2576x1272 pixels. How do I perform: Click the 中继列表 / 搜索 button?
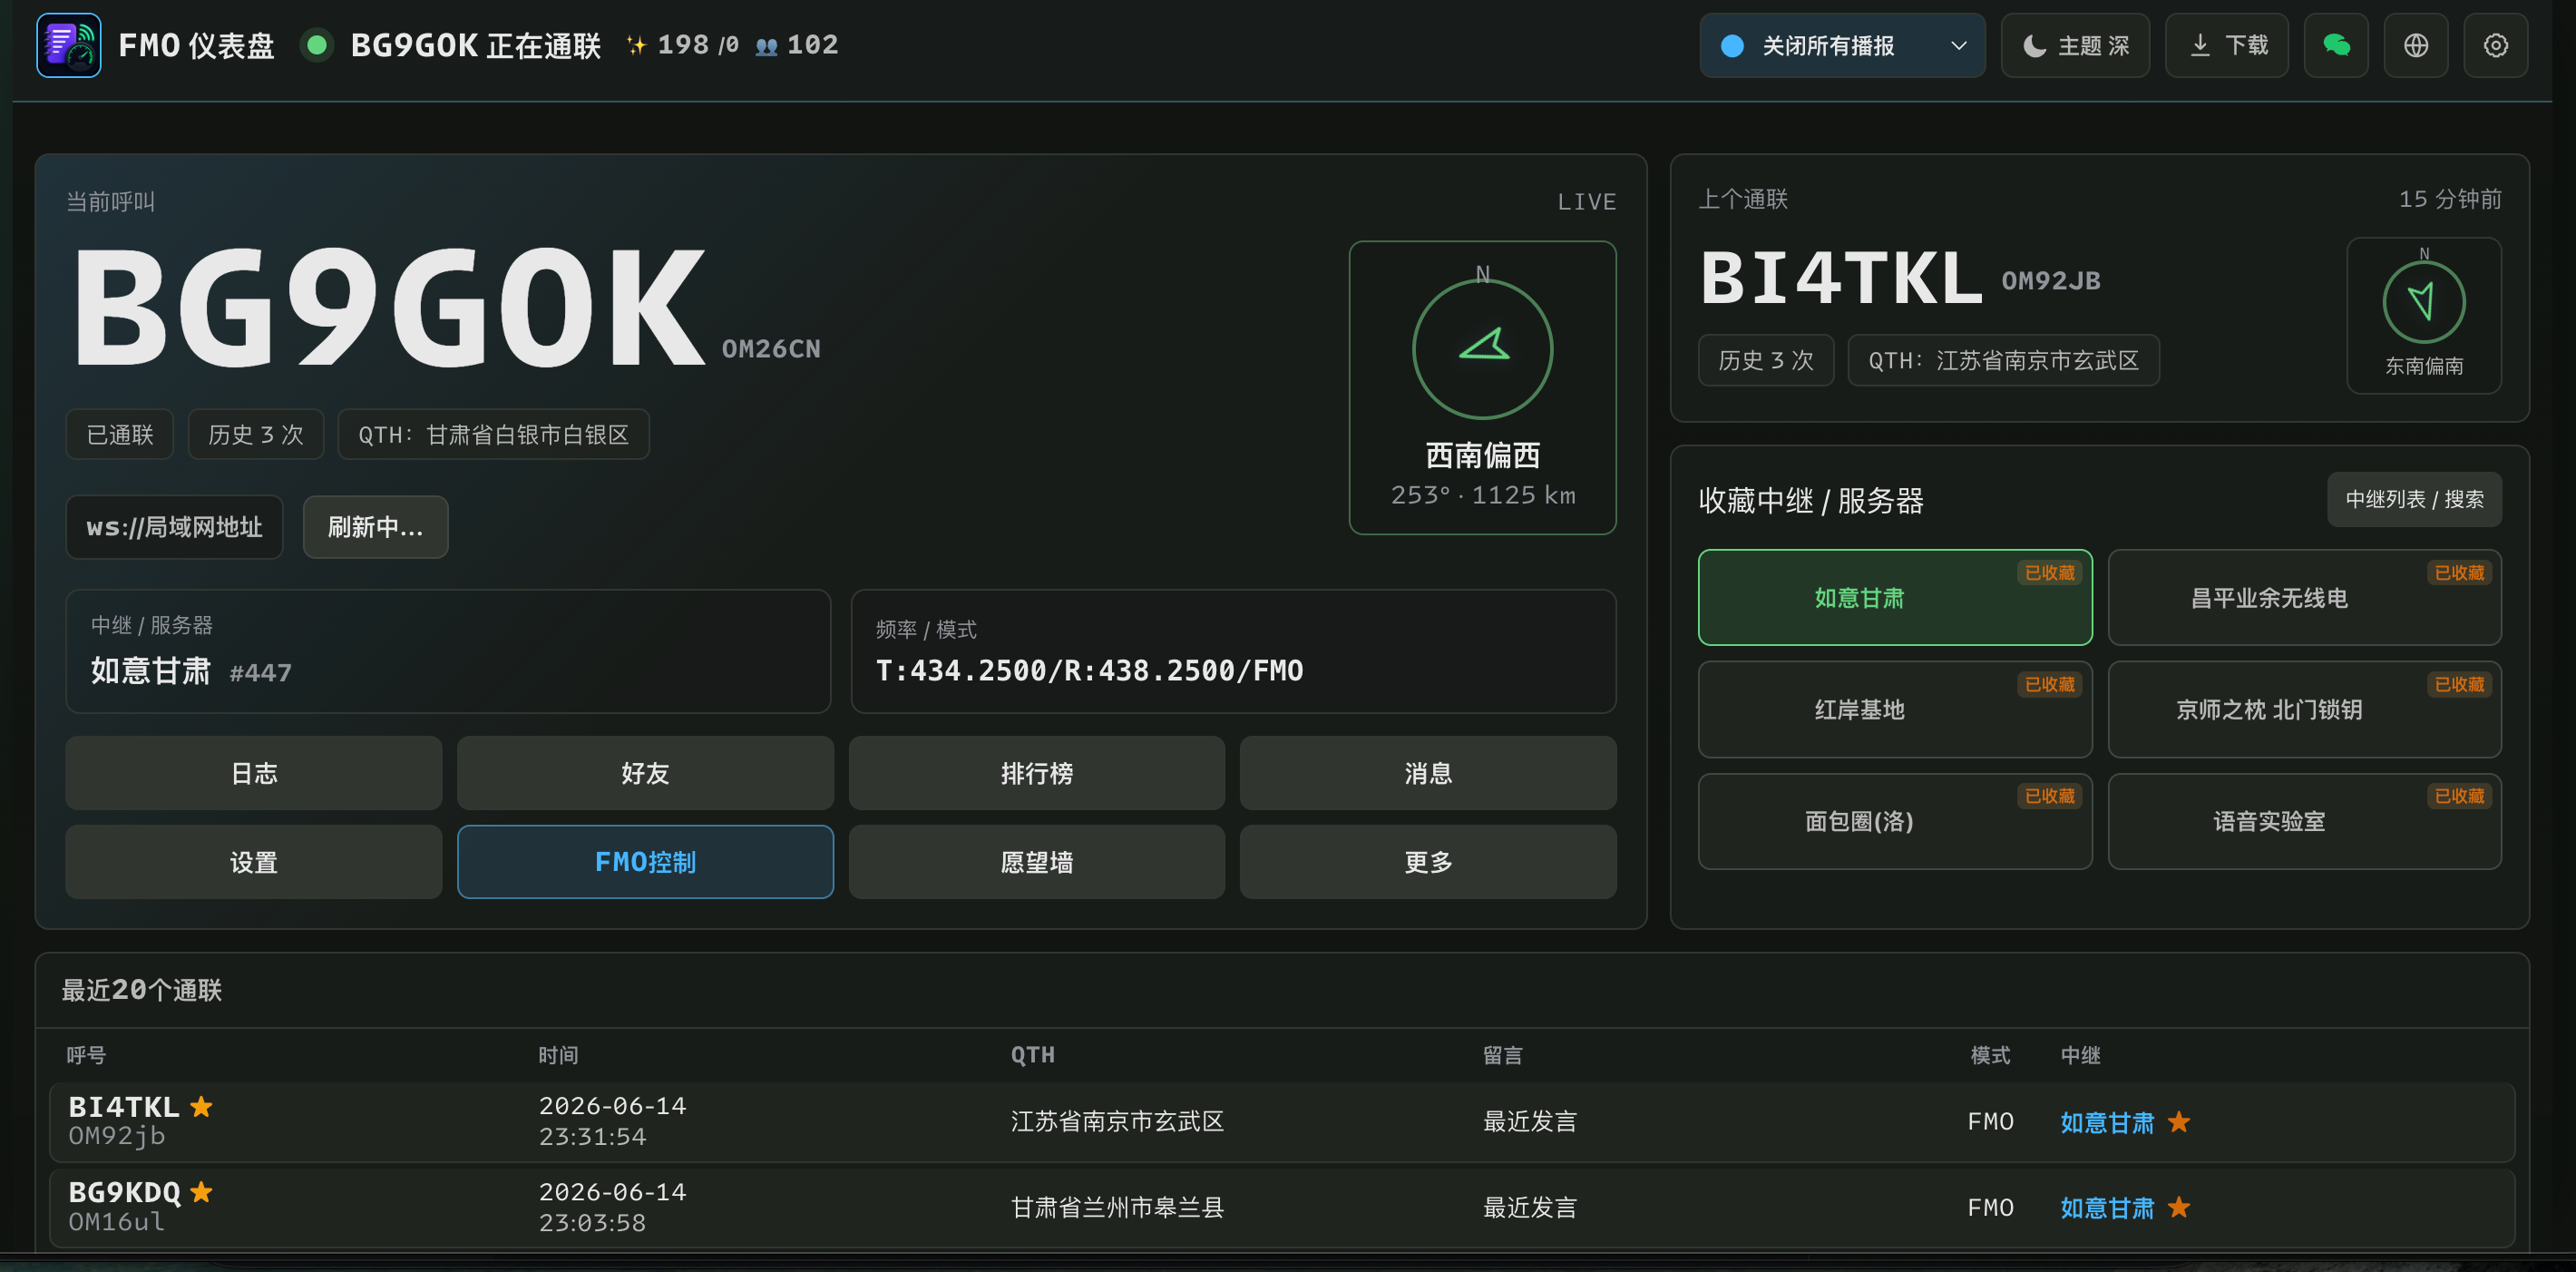(2414, 499)
